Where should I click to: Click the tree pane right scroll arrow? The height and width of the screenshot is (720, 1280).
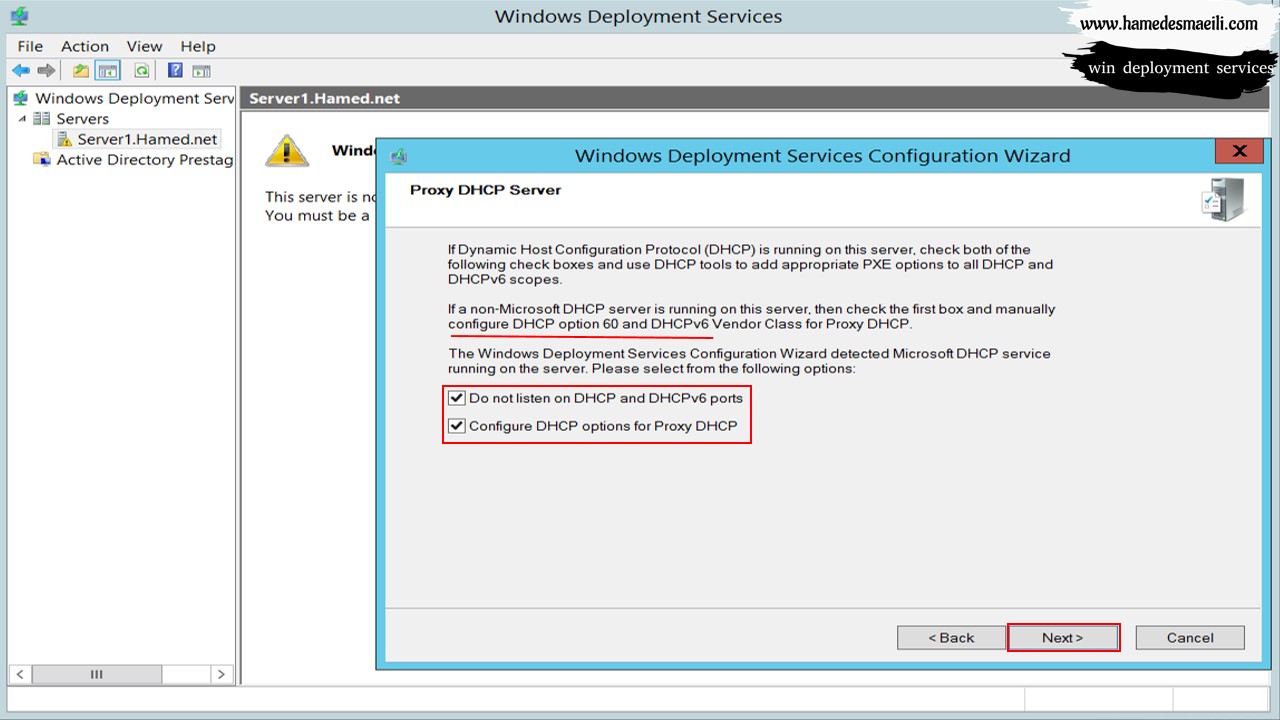[x=222, y=675]
